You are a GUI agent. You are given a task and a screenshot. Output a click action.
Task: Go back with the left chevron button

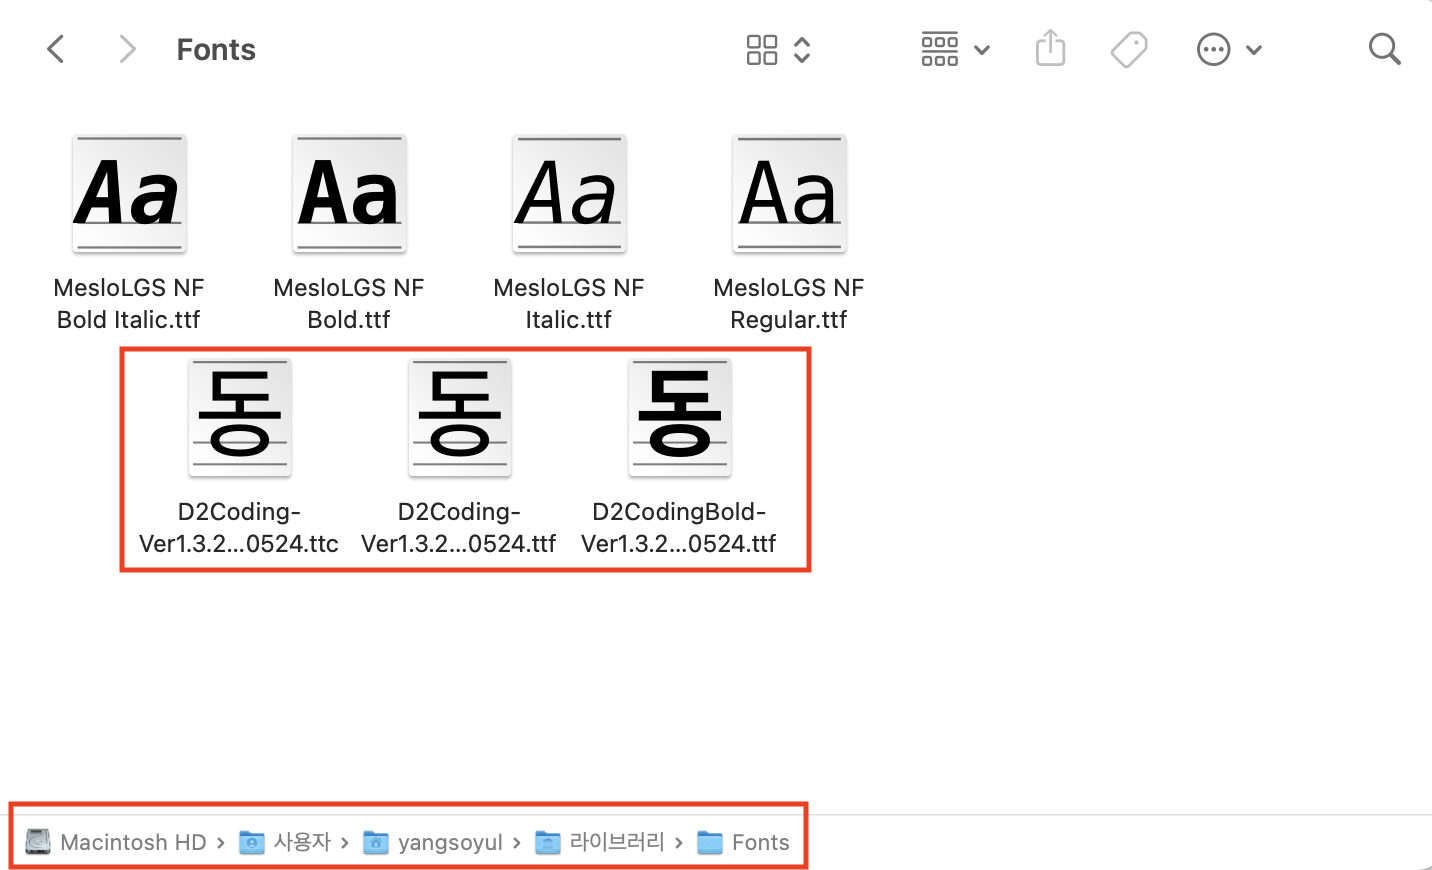coord(56,49)
